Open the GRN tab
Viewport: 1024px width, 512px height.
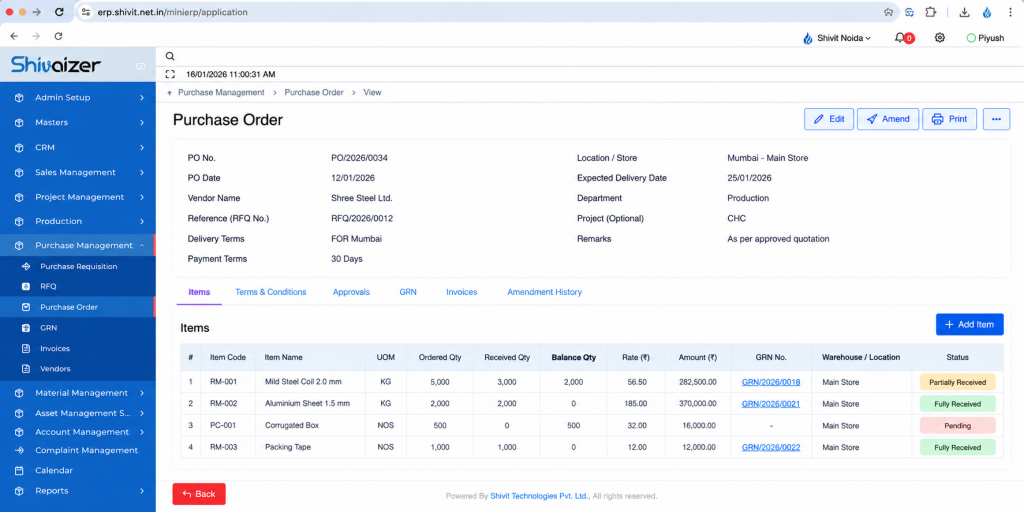click(408, 293)
